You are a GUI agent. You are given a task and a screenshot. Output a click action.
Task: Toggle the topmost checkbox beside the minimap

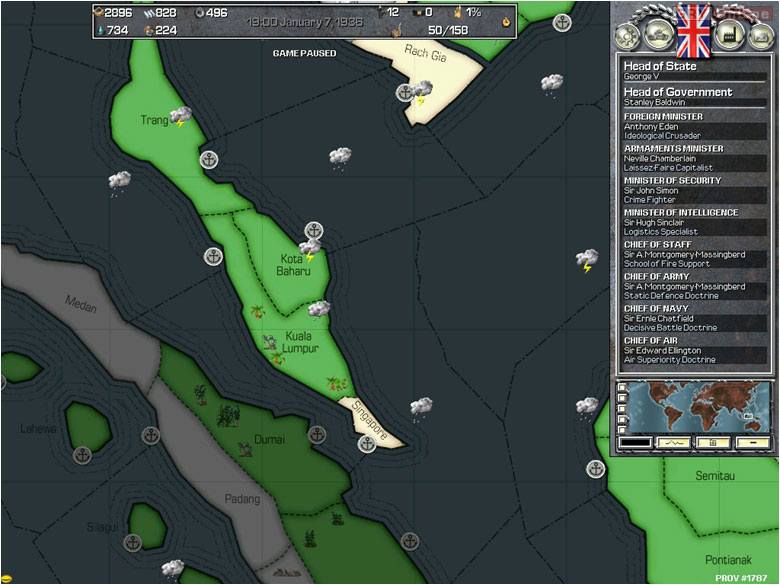tap(622, 387)
